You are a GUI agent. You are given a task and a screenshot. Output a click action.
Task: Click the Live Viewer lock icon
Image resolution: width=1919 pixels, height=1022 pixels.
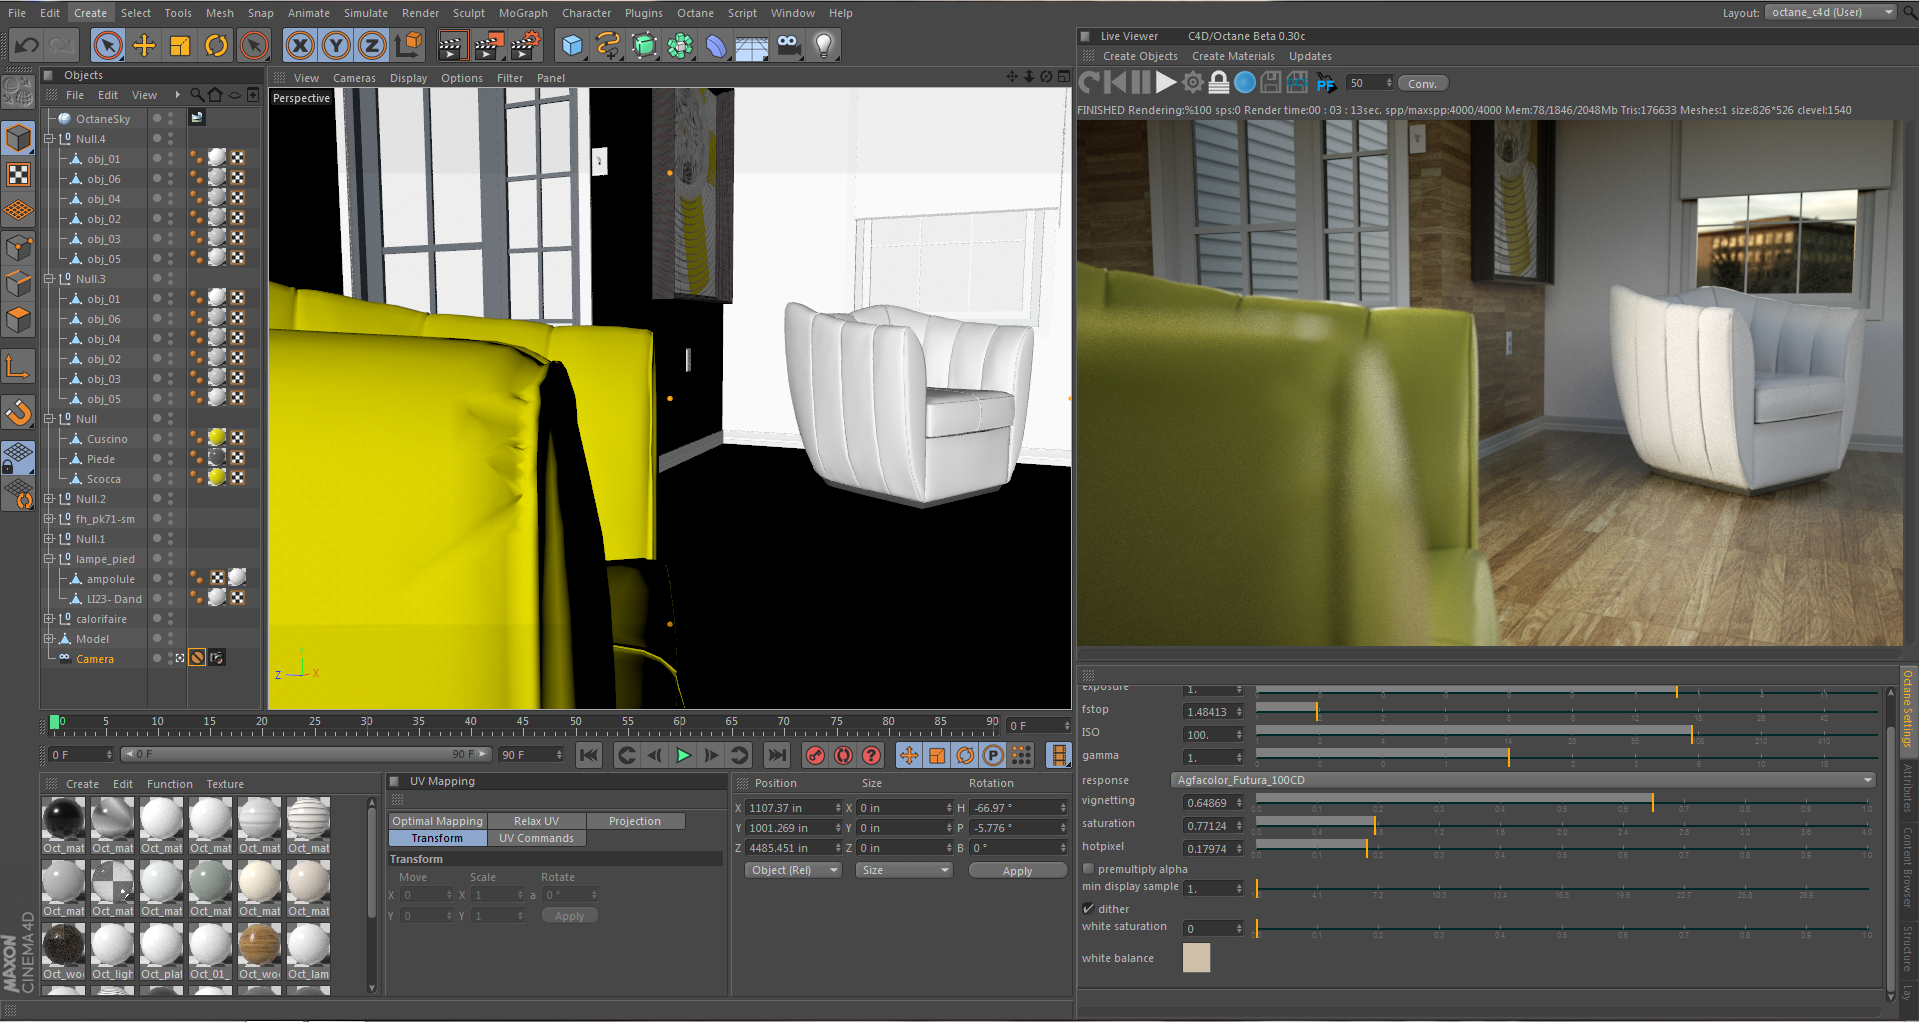1218,83
